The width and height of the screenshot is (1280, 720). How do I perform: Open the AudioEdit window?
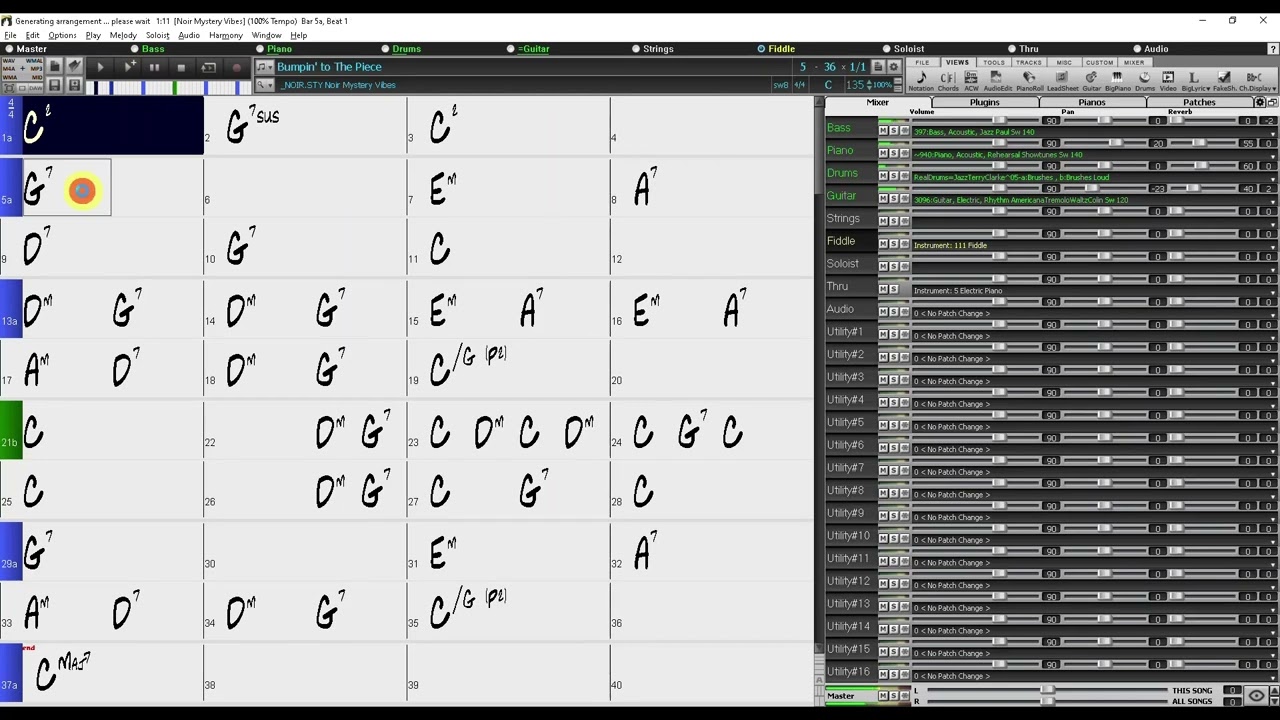[x=998, y=81]
